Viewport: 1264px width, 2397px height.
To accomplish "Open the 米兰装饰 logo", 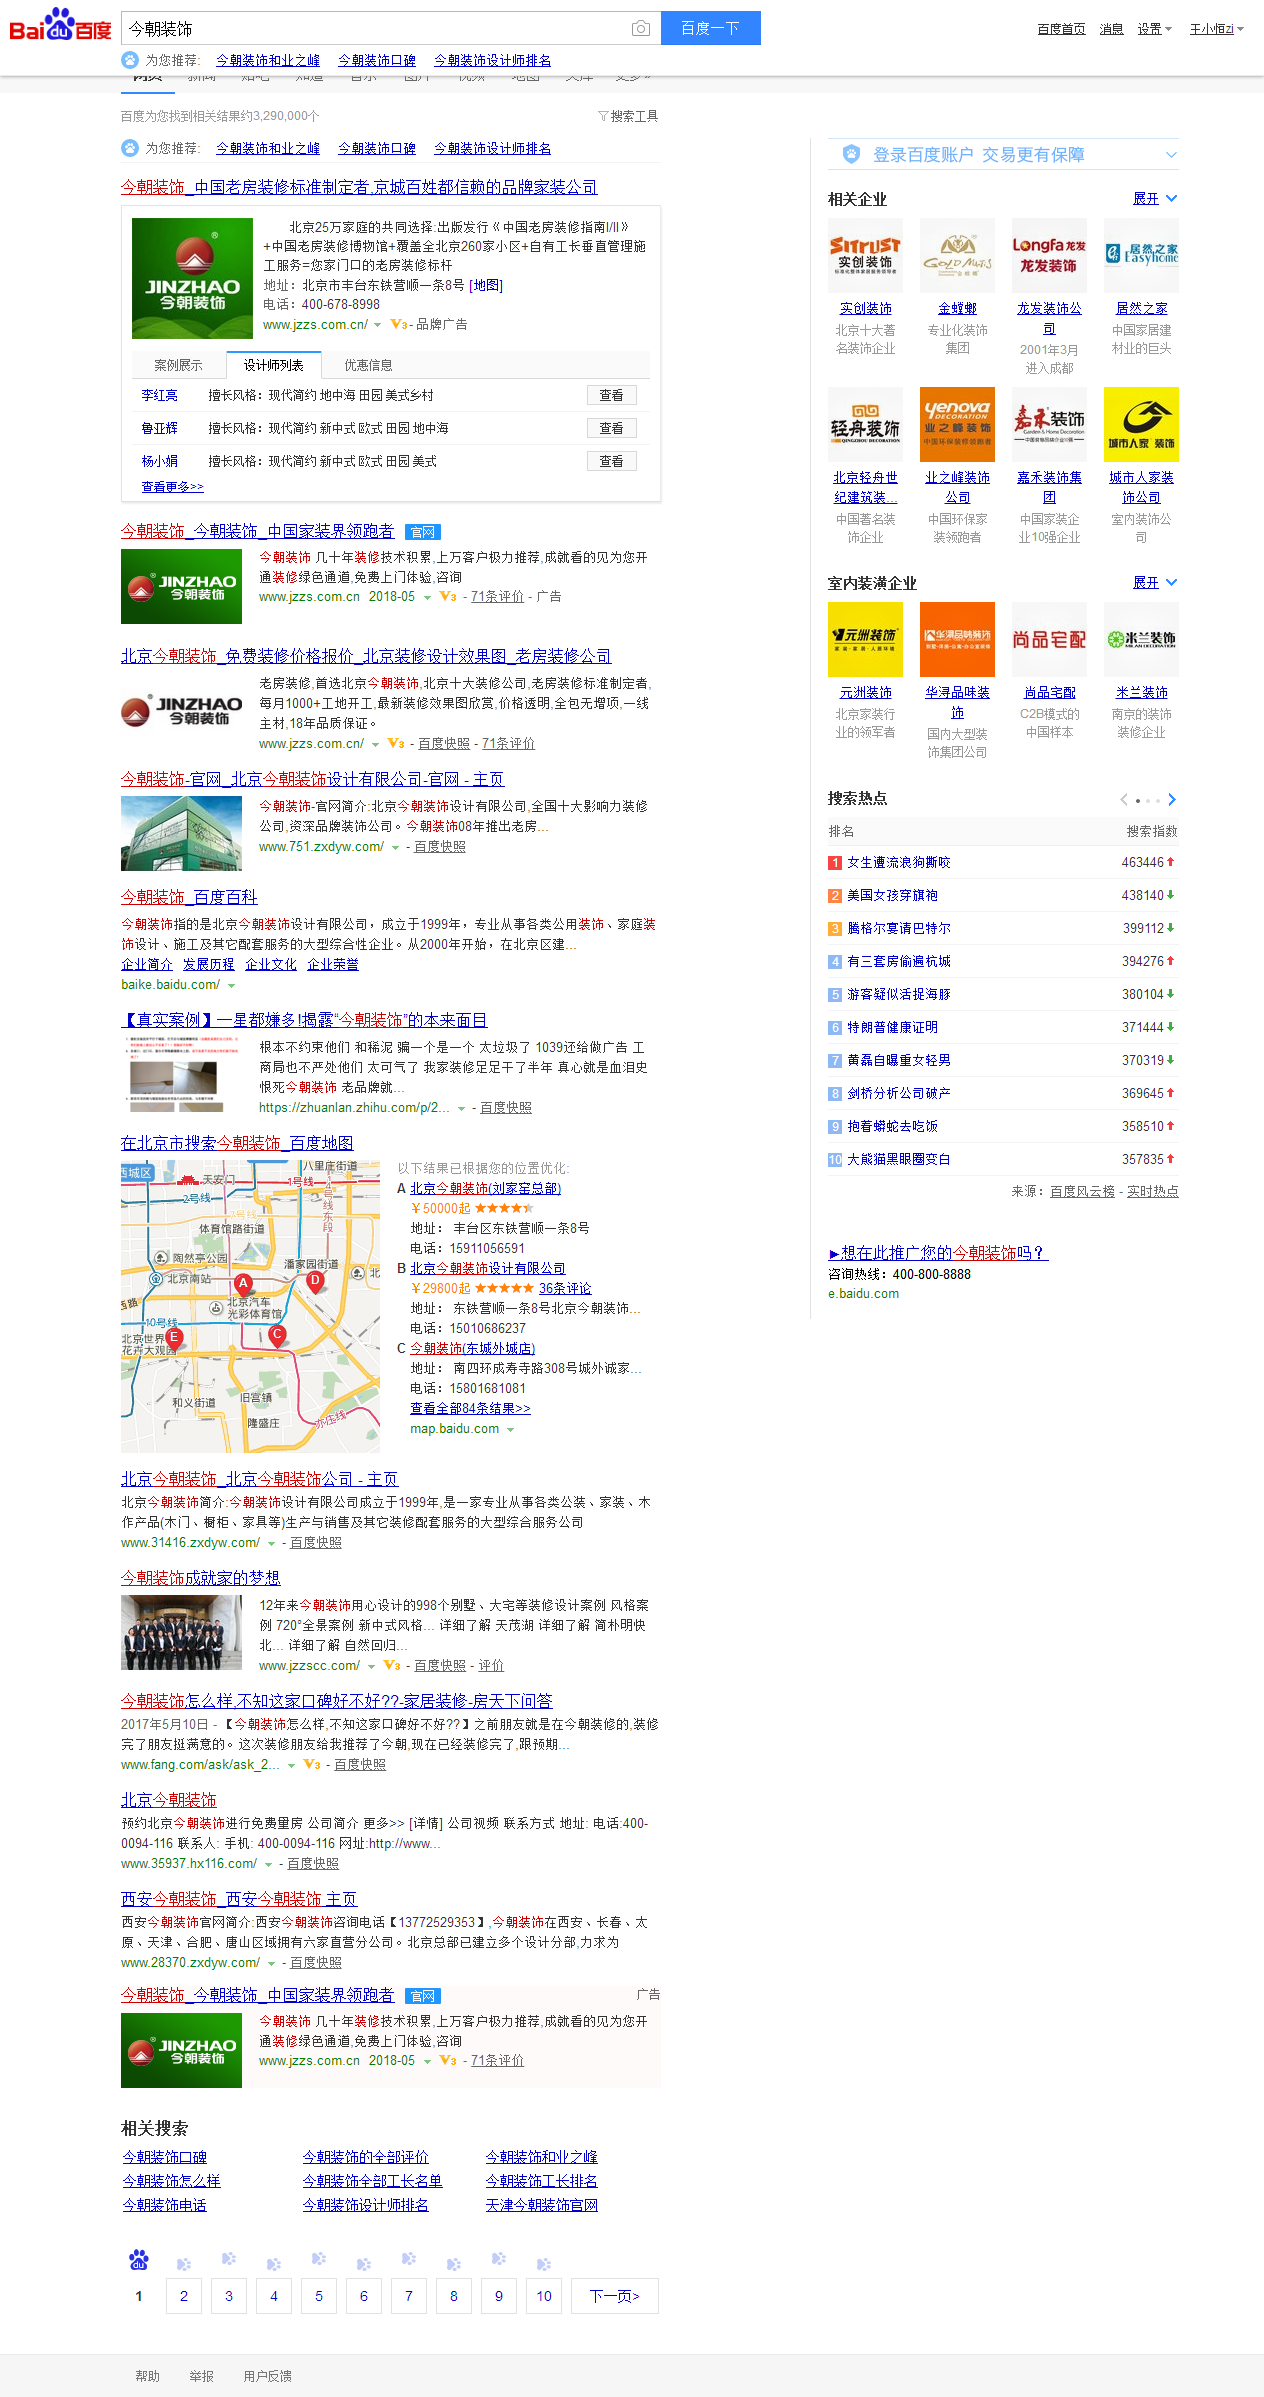I will point(1141,639).
